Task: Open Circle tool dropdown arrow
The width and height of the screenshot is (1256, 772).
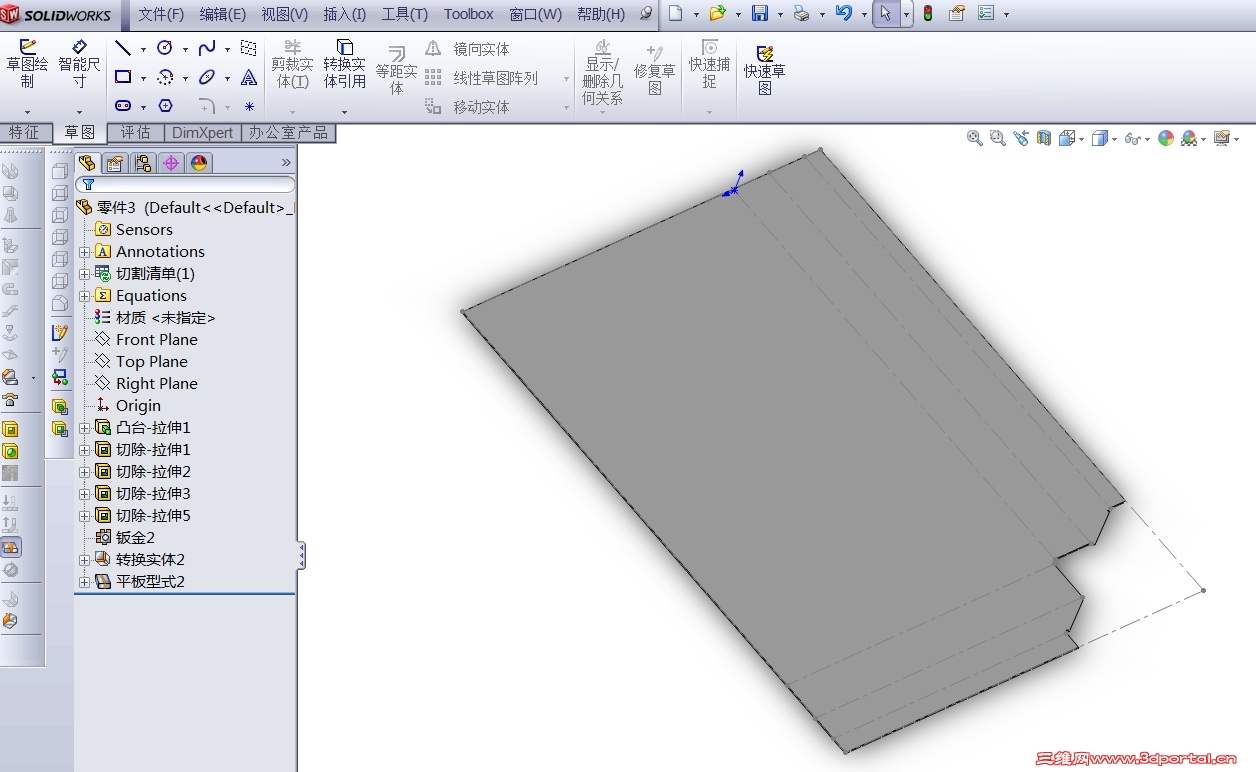Action: (x=185, y=49)
